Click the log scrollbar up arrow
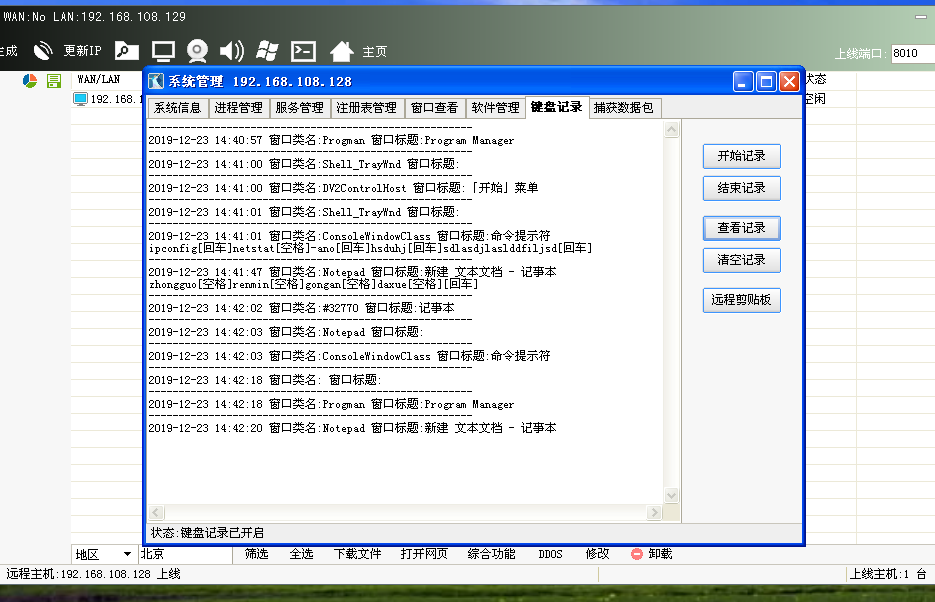This screenshot has height=602, width=935. coord(671,129)
